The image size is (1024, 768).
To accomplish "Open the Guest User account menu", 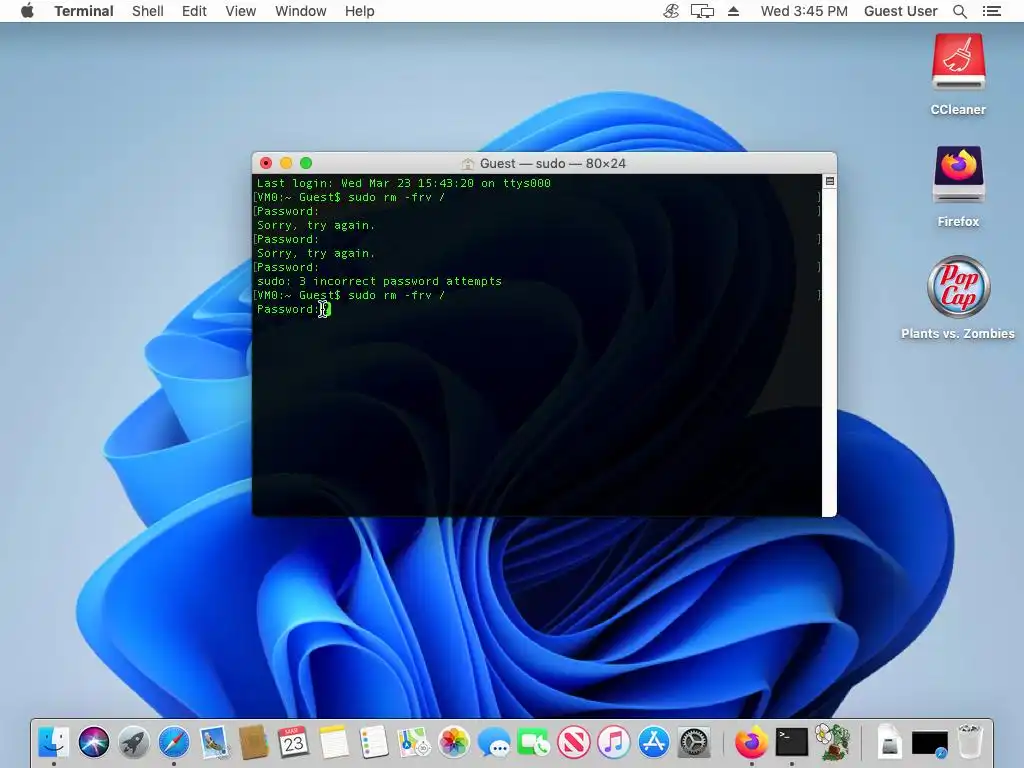I will pyautogui.click(x=901, y=11).
